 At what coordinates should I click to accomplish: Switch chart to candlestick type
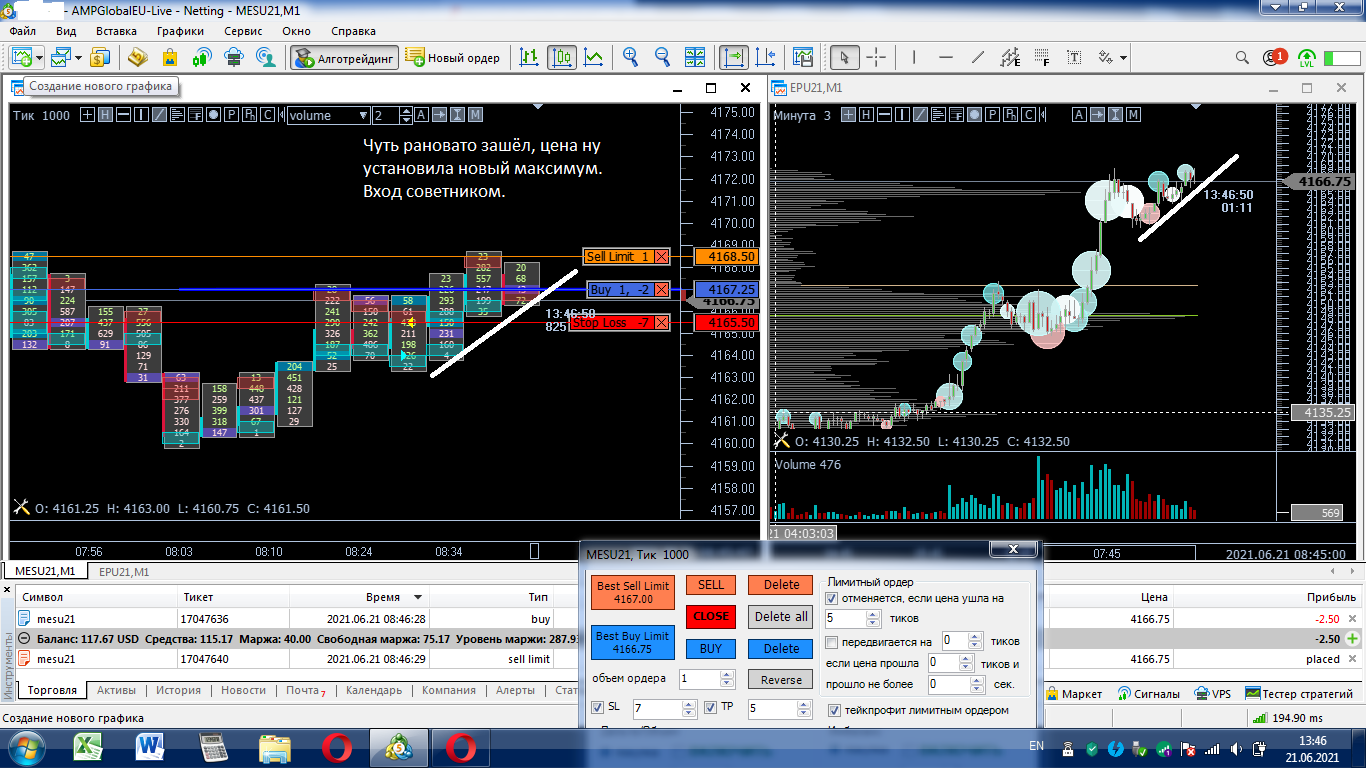562,57
